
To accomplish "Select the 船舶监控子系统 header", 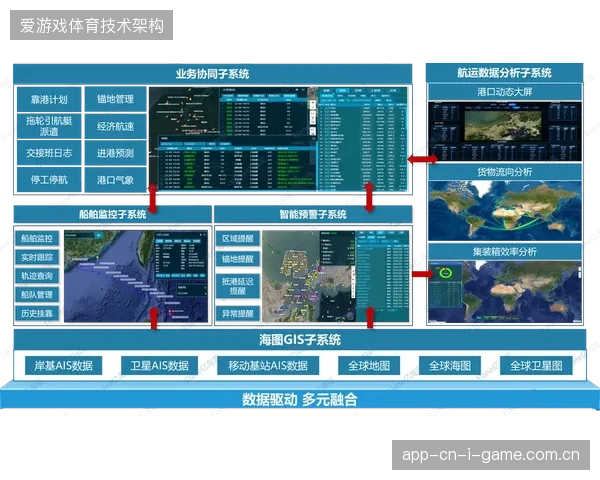I will (x=112, y=214).
